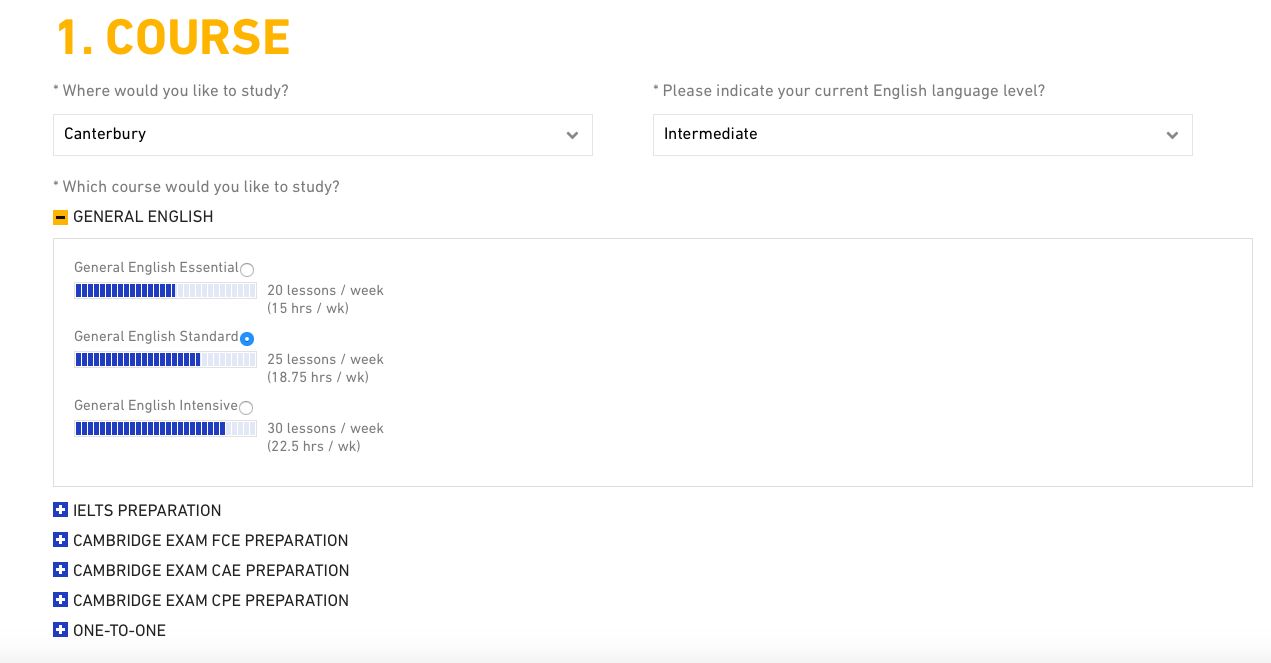Image resolution: width=1271 pixels, height=663 pixels.
Task: Click the chevron arrow in Canterbury dropdown
Action: (x=572, y=136)
